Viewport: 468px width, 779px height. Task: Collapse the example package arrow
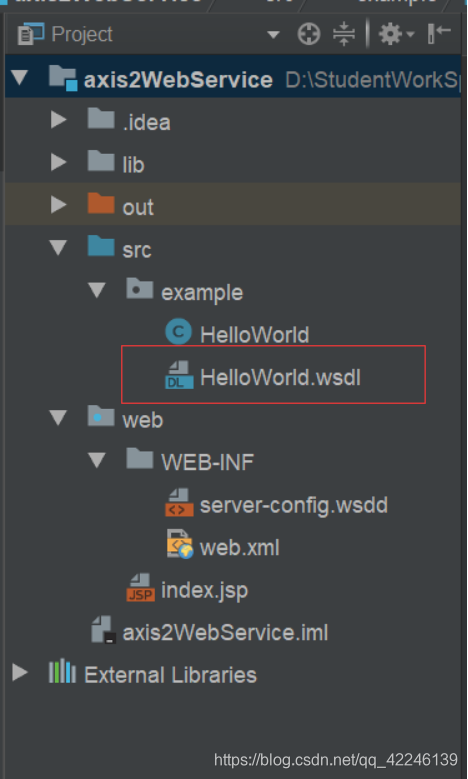coord(97,291)
